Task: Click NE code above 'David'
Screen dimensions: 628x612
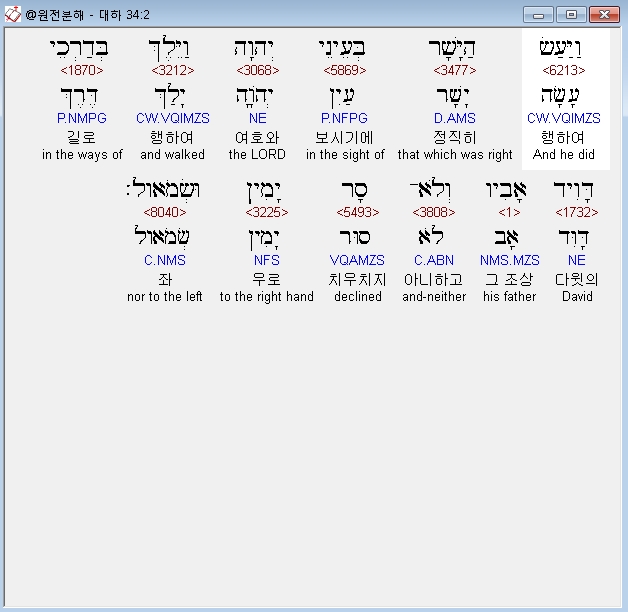Action: [577, 260]
